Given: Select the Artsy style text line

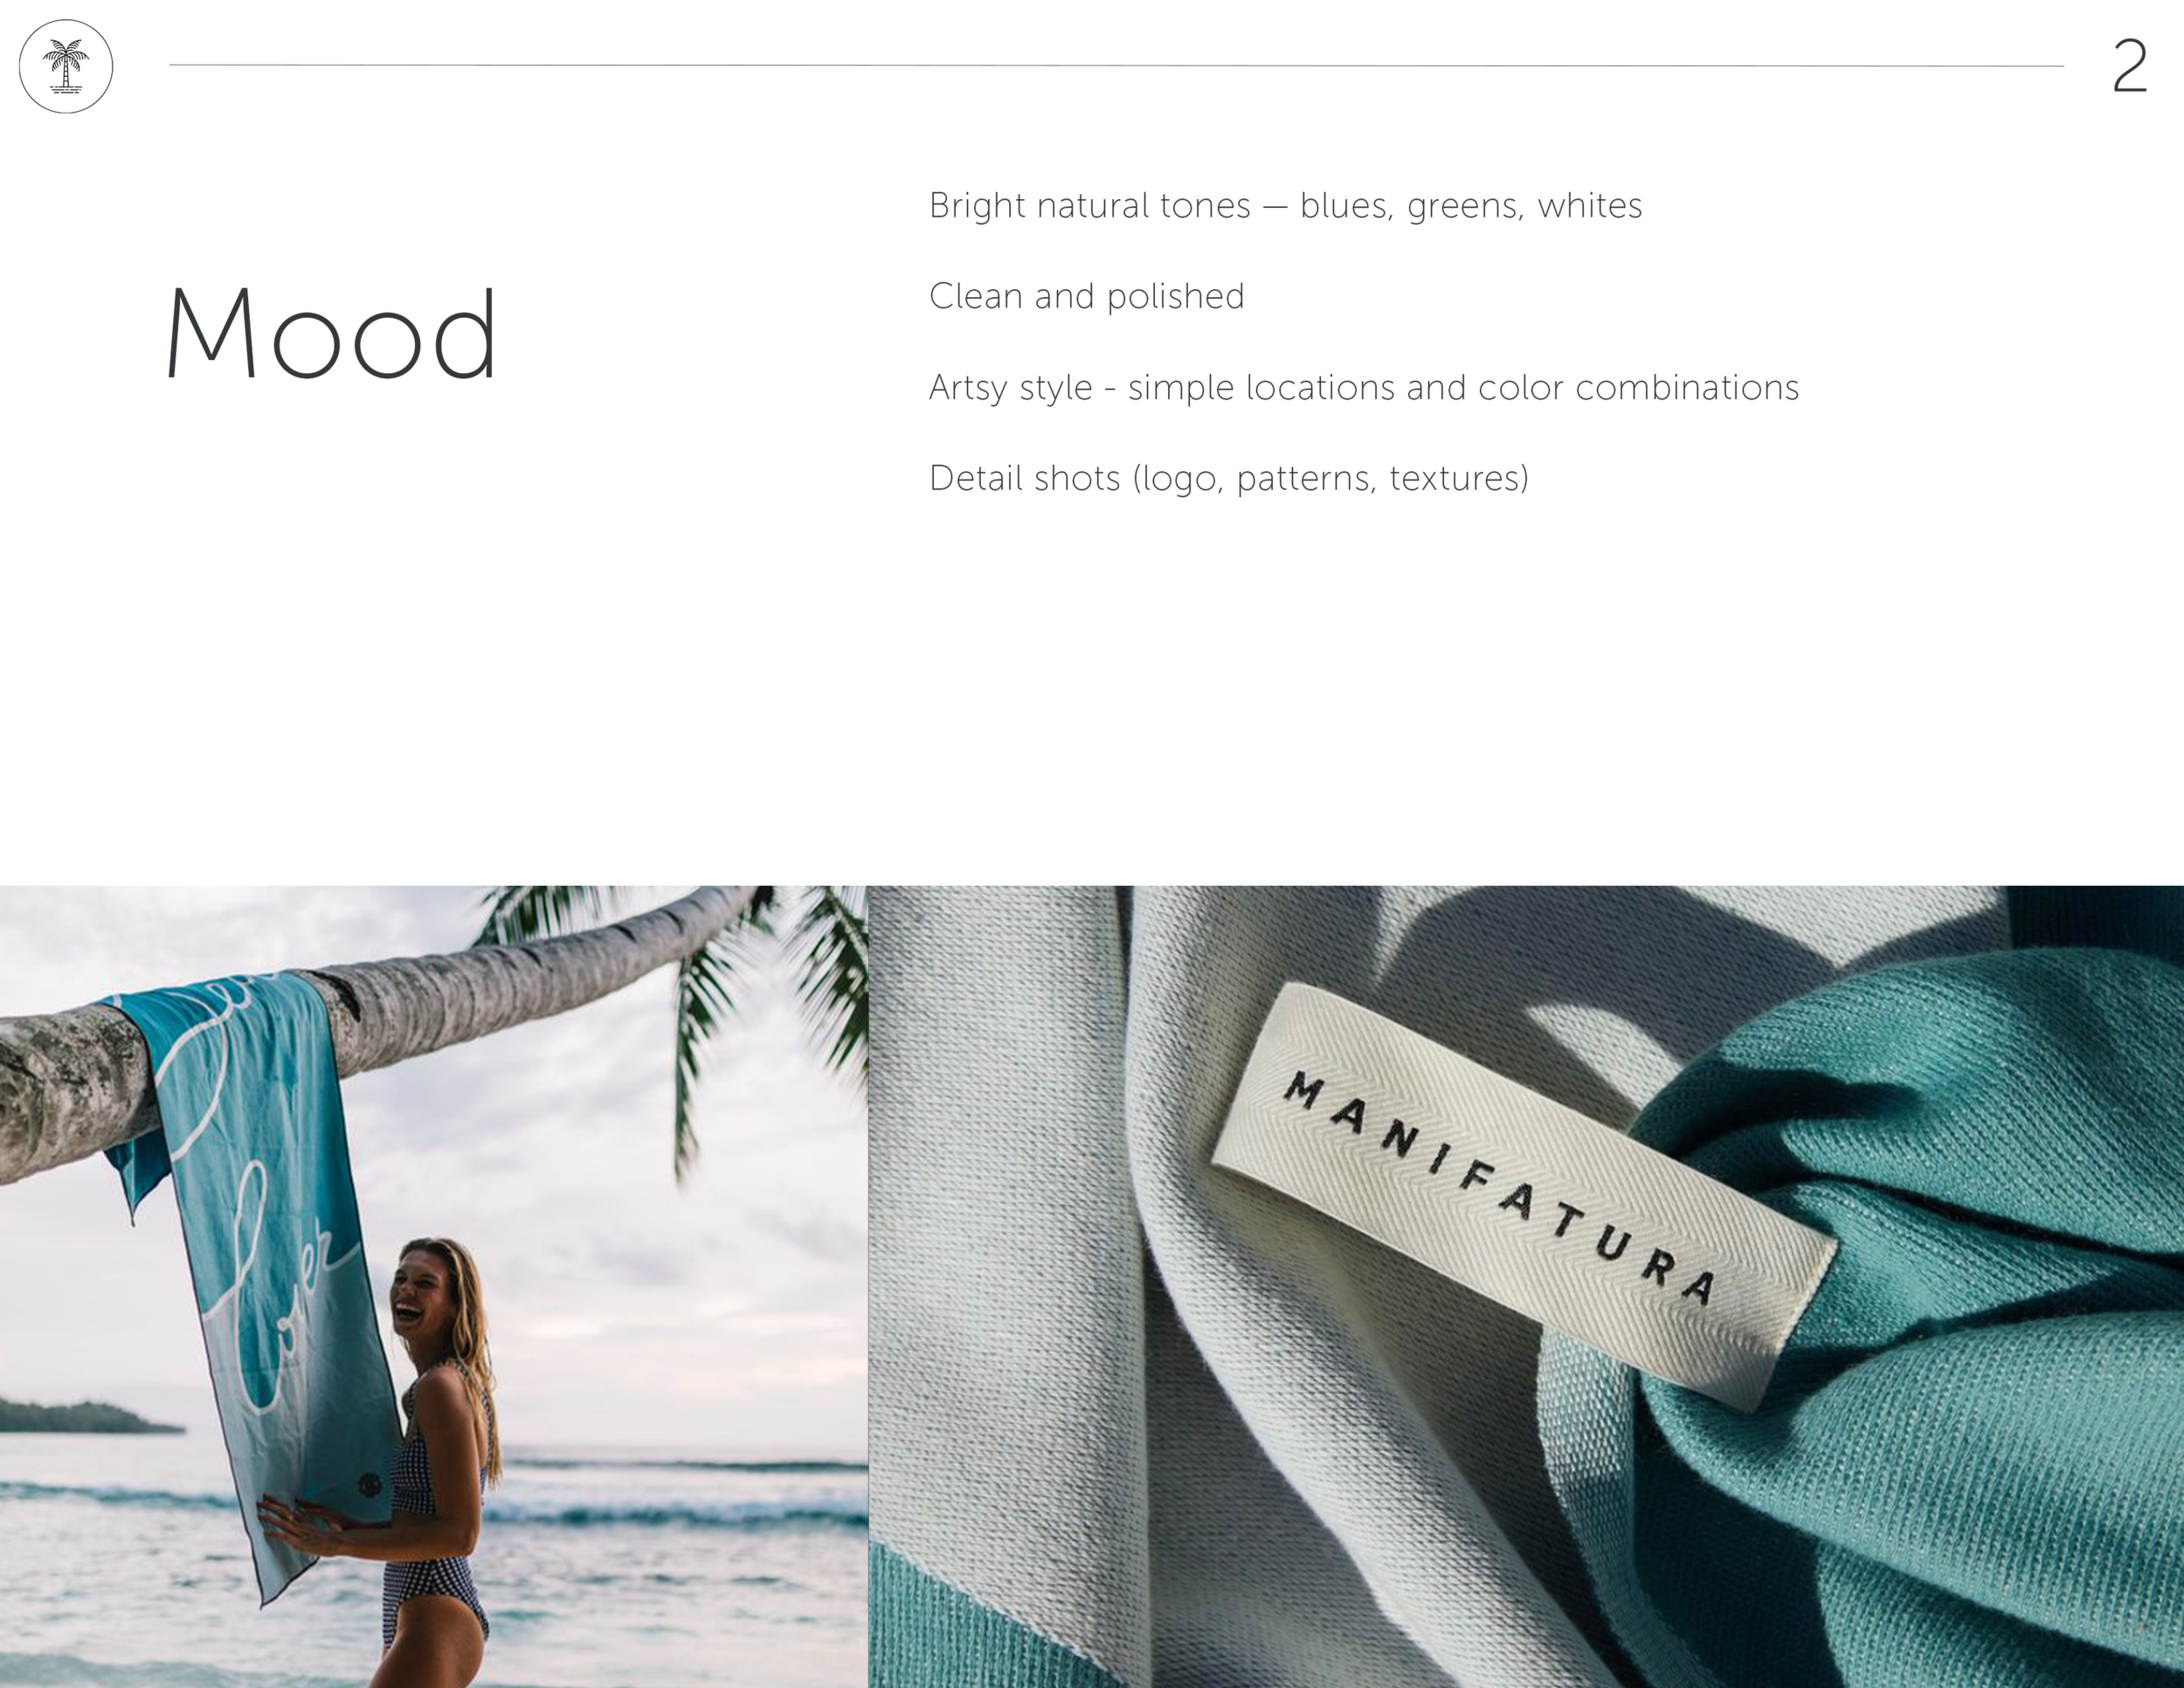Looking at the screenshot, I should pyautogui.click(x=1364, y=387).
